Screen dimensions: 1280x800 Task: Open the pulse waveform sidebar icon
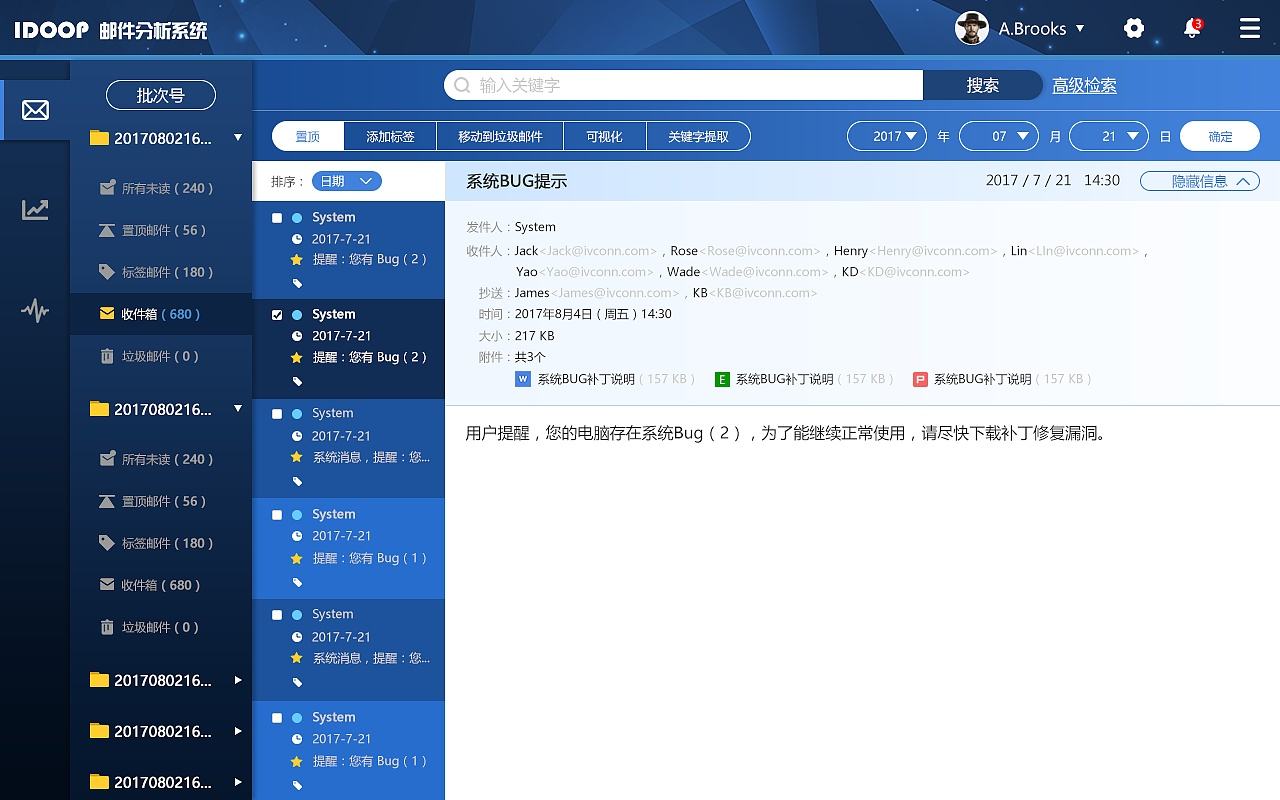point(35,311)
